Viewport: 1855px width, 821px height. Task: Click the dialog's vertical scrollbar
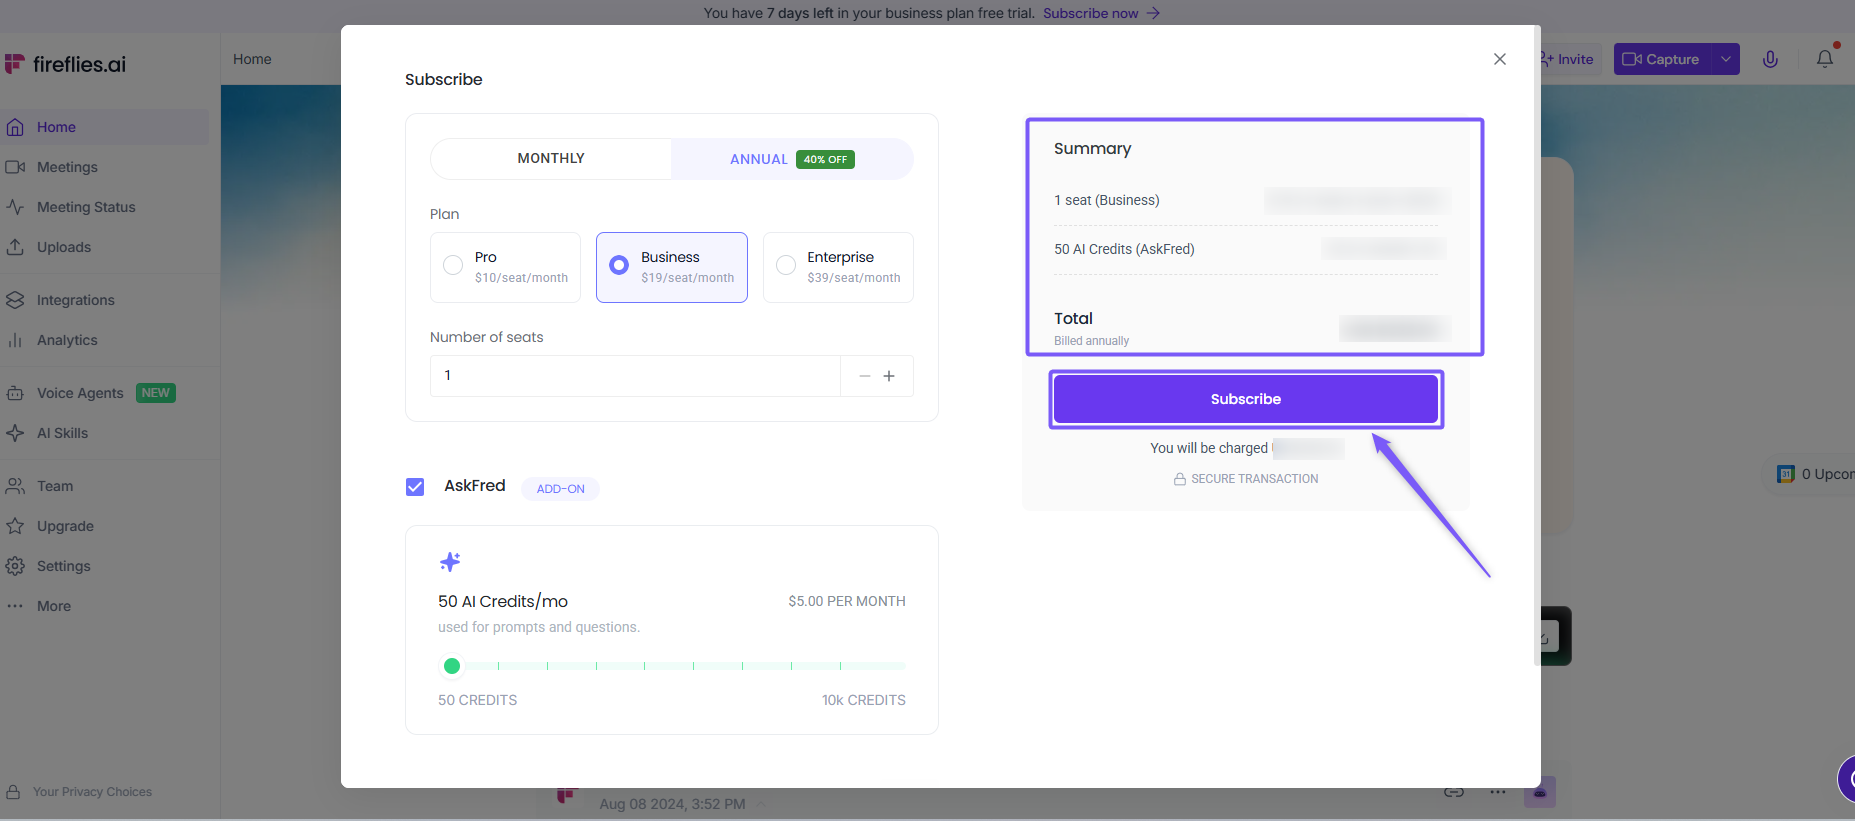1537,345
